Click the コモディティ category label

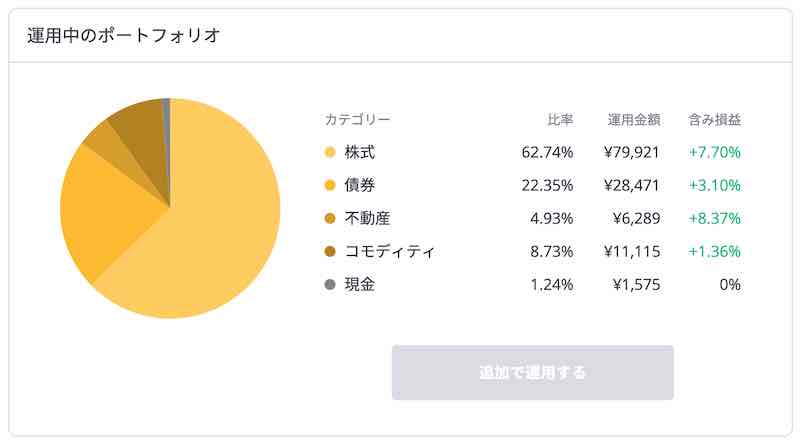[390, 251]
